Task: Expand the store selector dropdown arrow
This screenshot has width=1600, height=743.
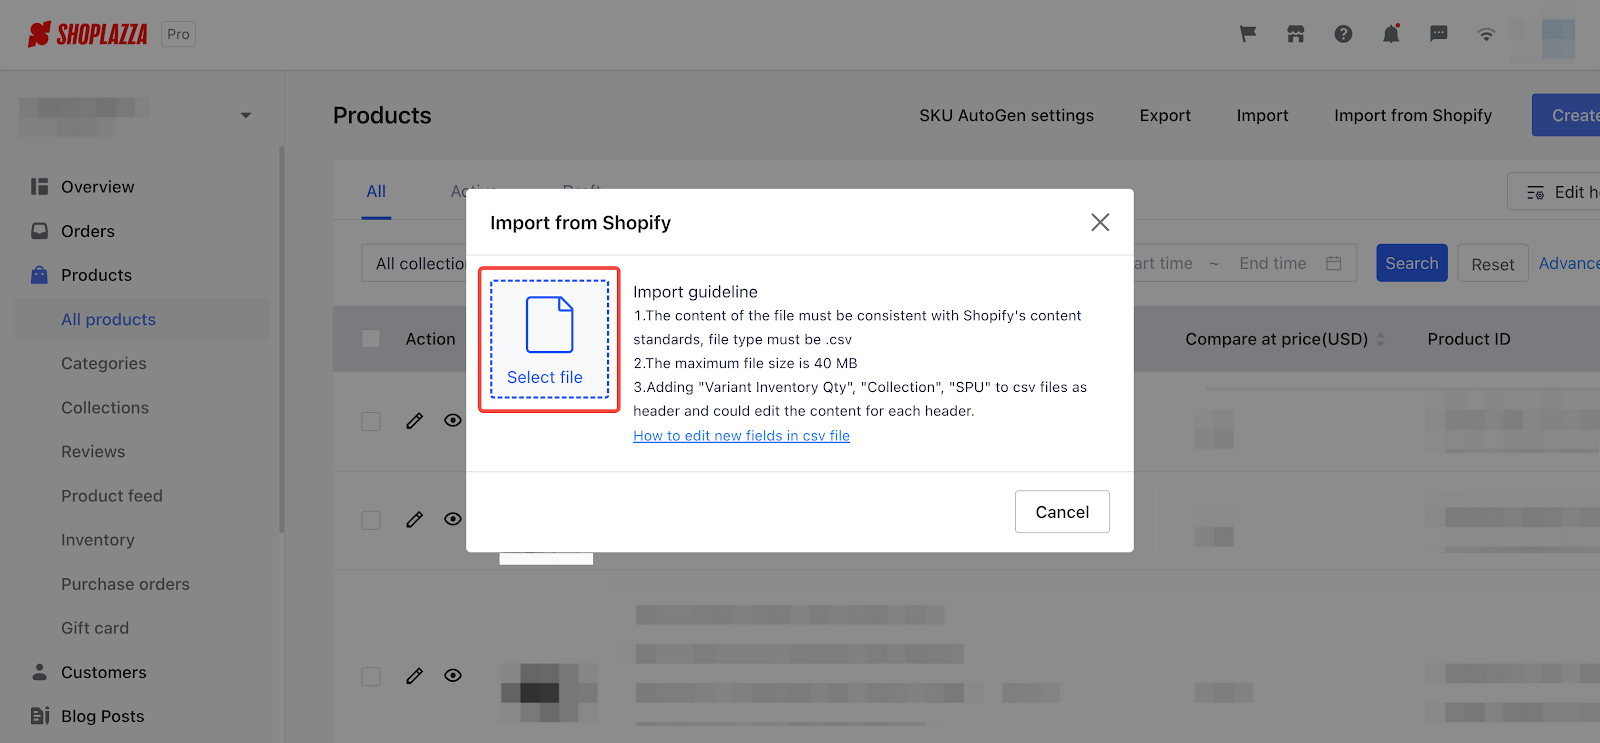Action: tap(246, 115)
